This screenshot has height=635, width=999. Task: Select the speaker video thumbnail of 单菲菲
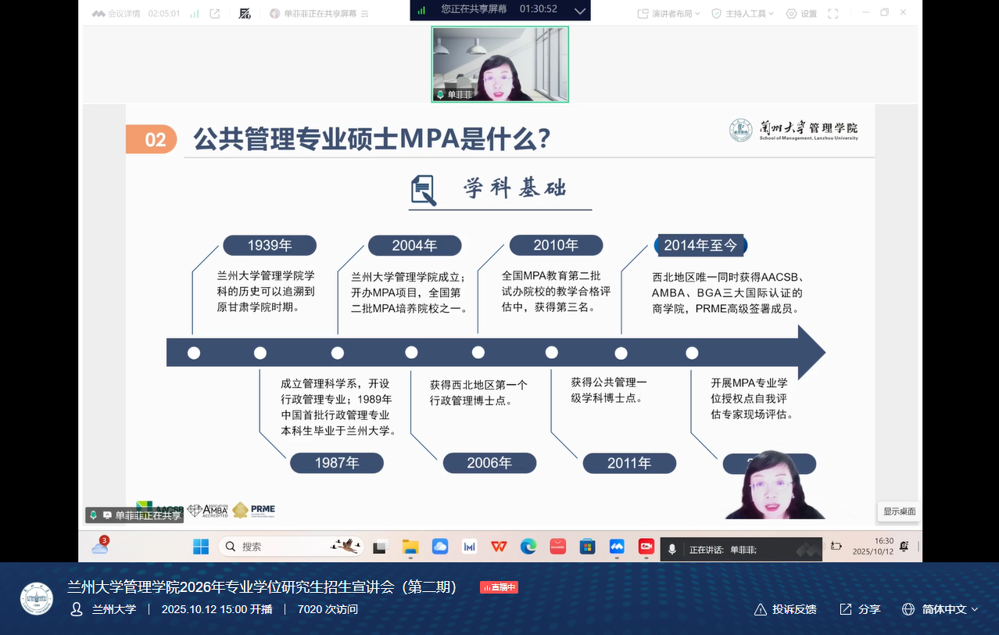[x=500, y=64]
